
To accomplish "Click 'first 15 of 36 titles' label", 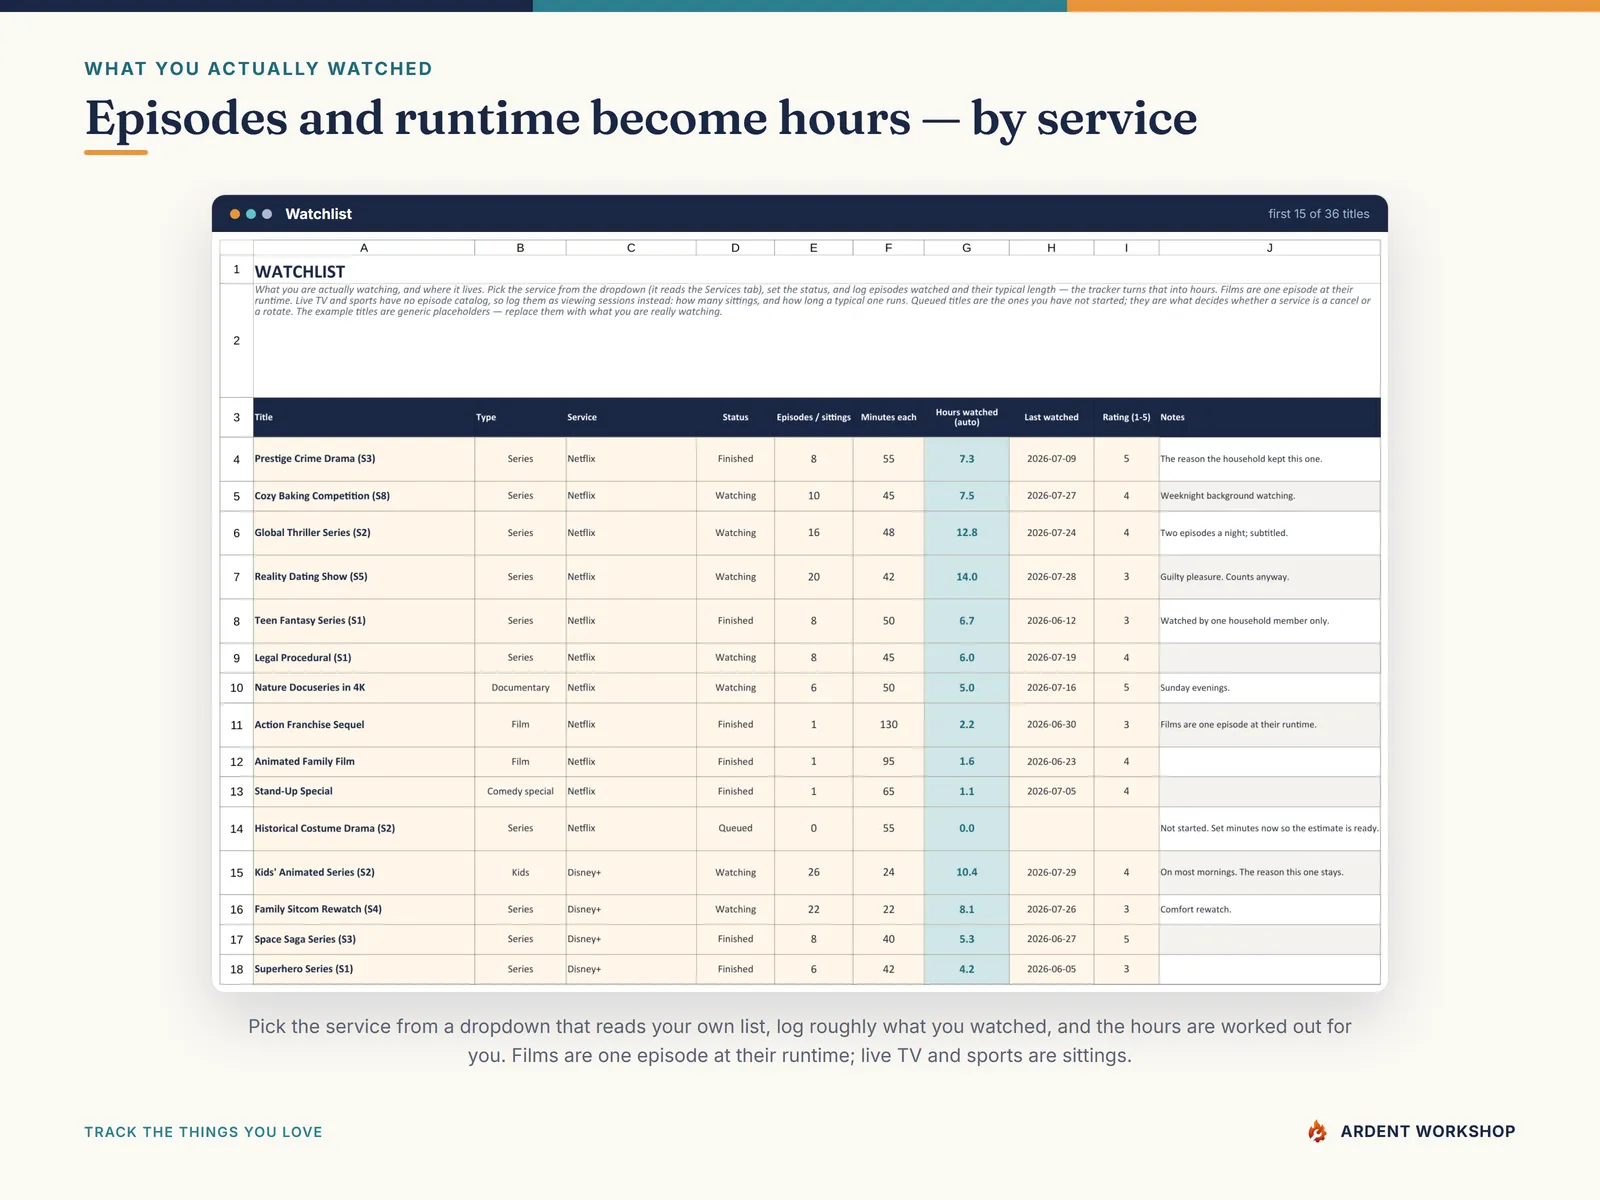I will coord(1319,214).
